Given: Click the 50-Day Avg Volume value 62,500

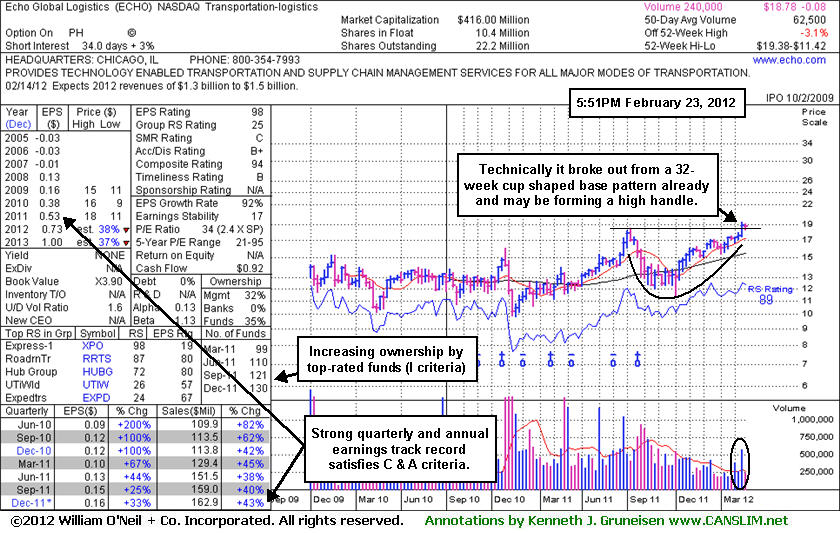Looking at the screenshot, I should click(x=809, y=20).
